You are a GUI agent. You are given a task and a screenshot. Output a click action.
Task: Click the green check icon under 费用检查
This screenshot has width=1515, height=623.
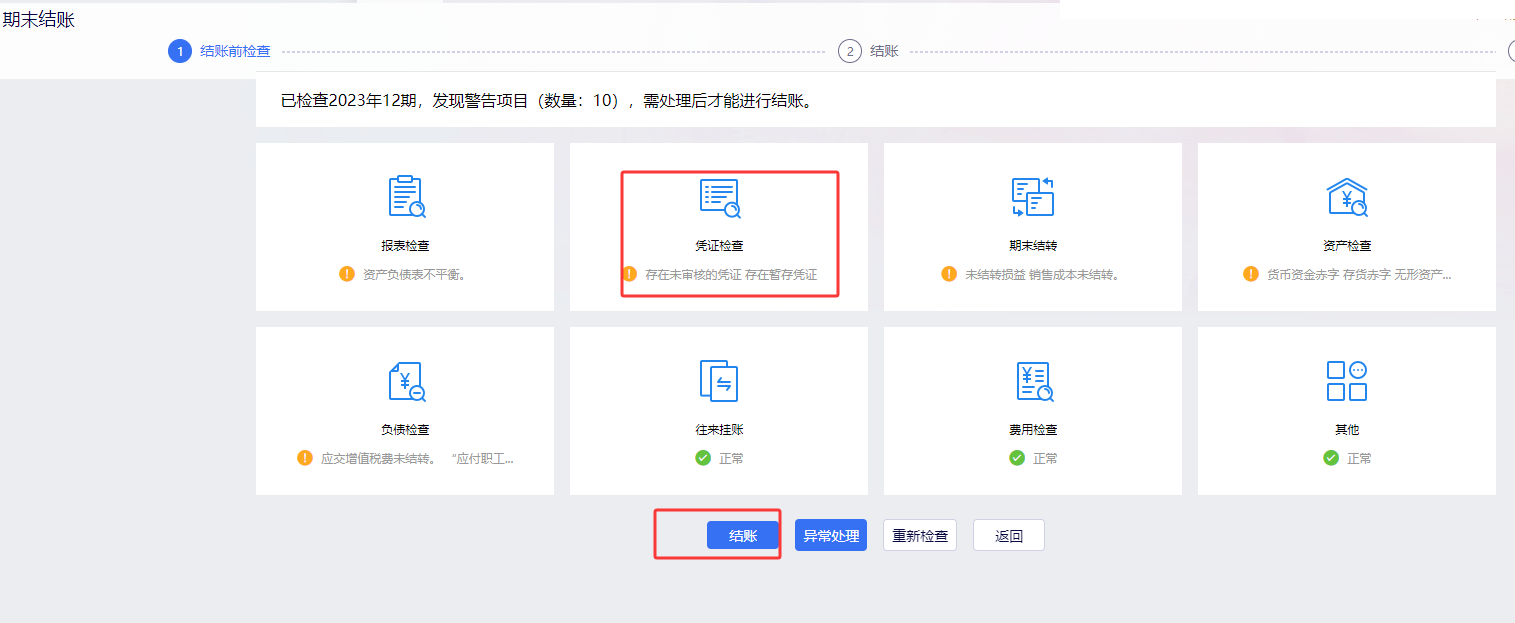(1017, 458)
